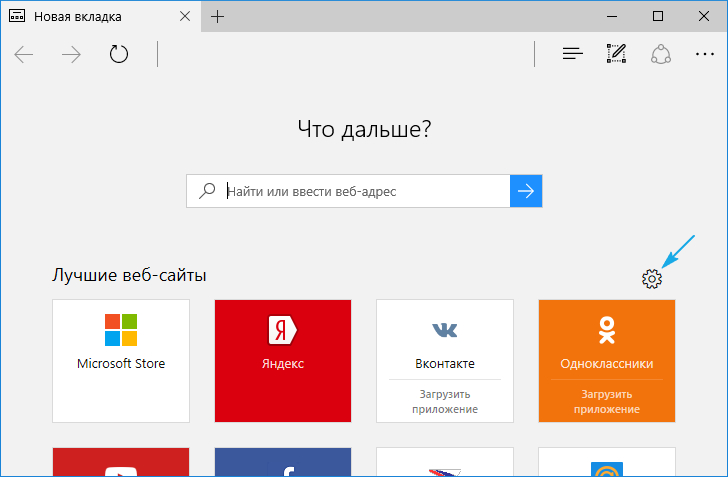This screenshot has height=477, width=728.
Task: Focus the web address search field
Action: (365, 191)
